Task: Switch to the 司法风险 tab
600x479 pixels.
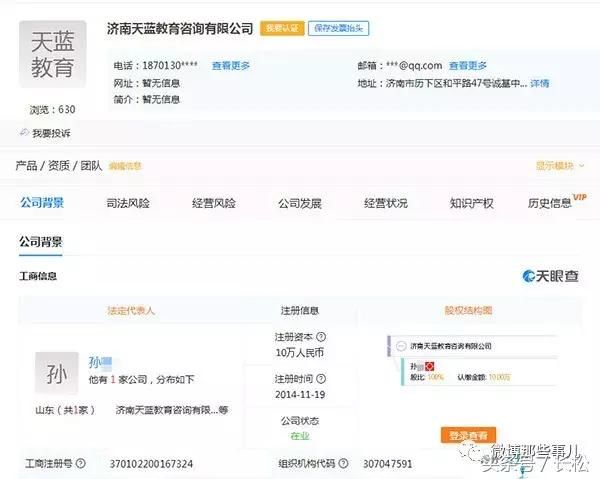Action: point(128,203)
